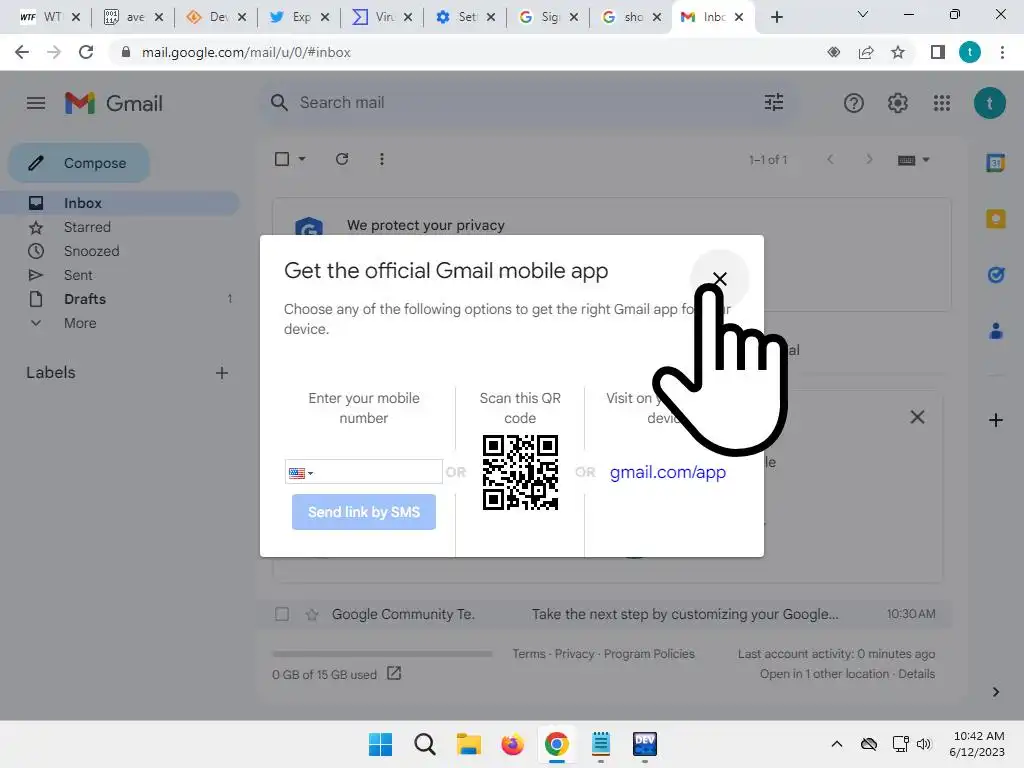
Task: Open storage management external link icon
Action: click(394, 673)
